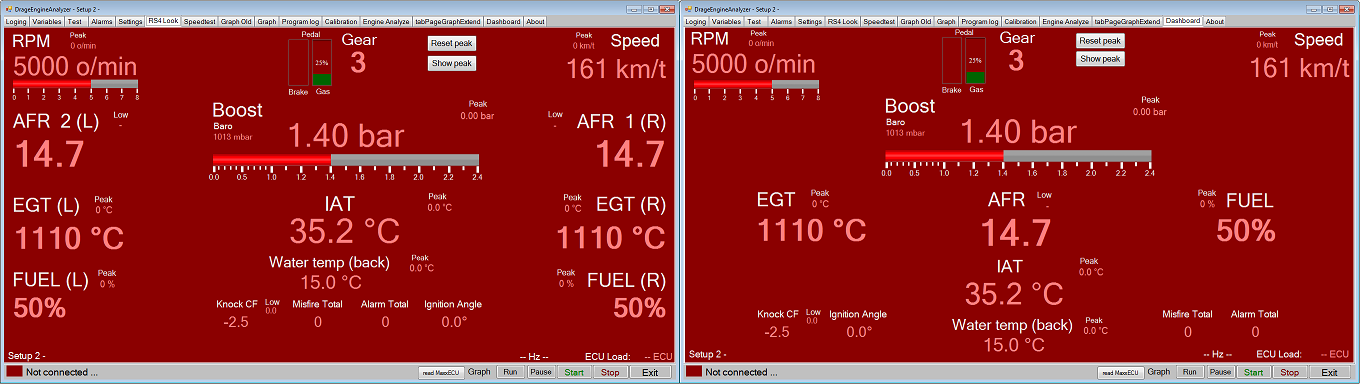Screen dimensions: 1360x384
Task: Click the Pause button in right window
Action: (1220, 372)
